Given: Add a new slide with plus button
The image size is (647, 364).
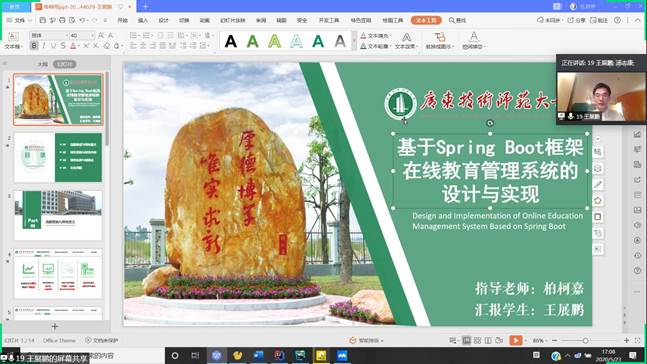Looking at the screenshot, I should pos(55,326).
